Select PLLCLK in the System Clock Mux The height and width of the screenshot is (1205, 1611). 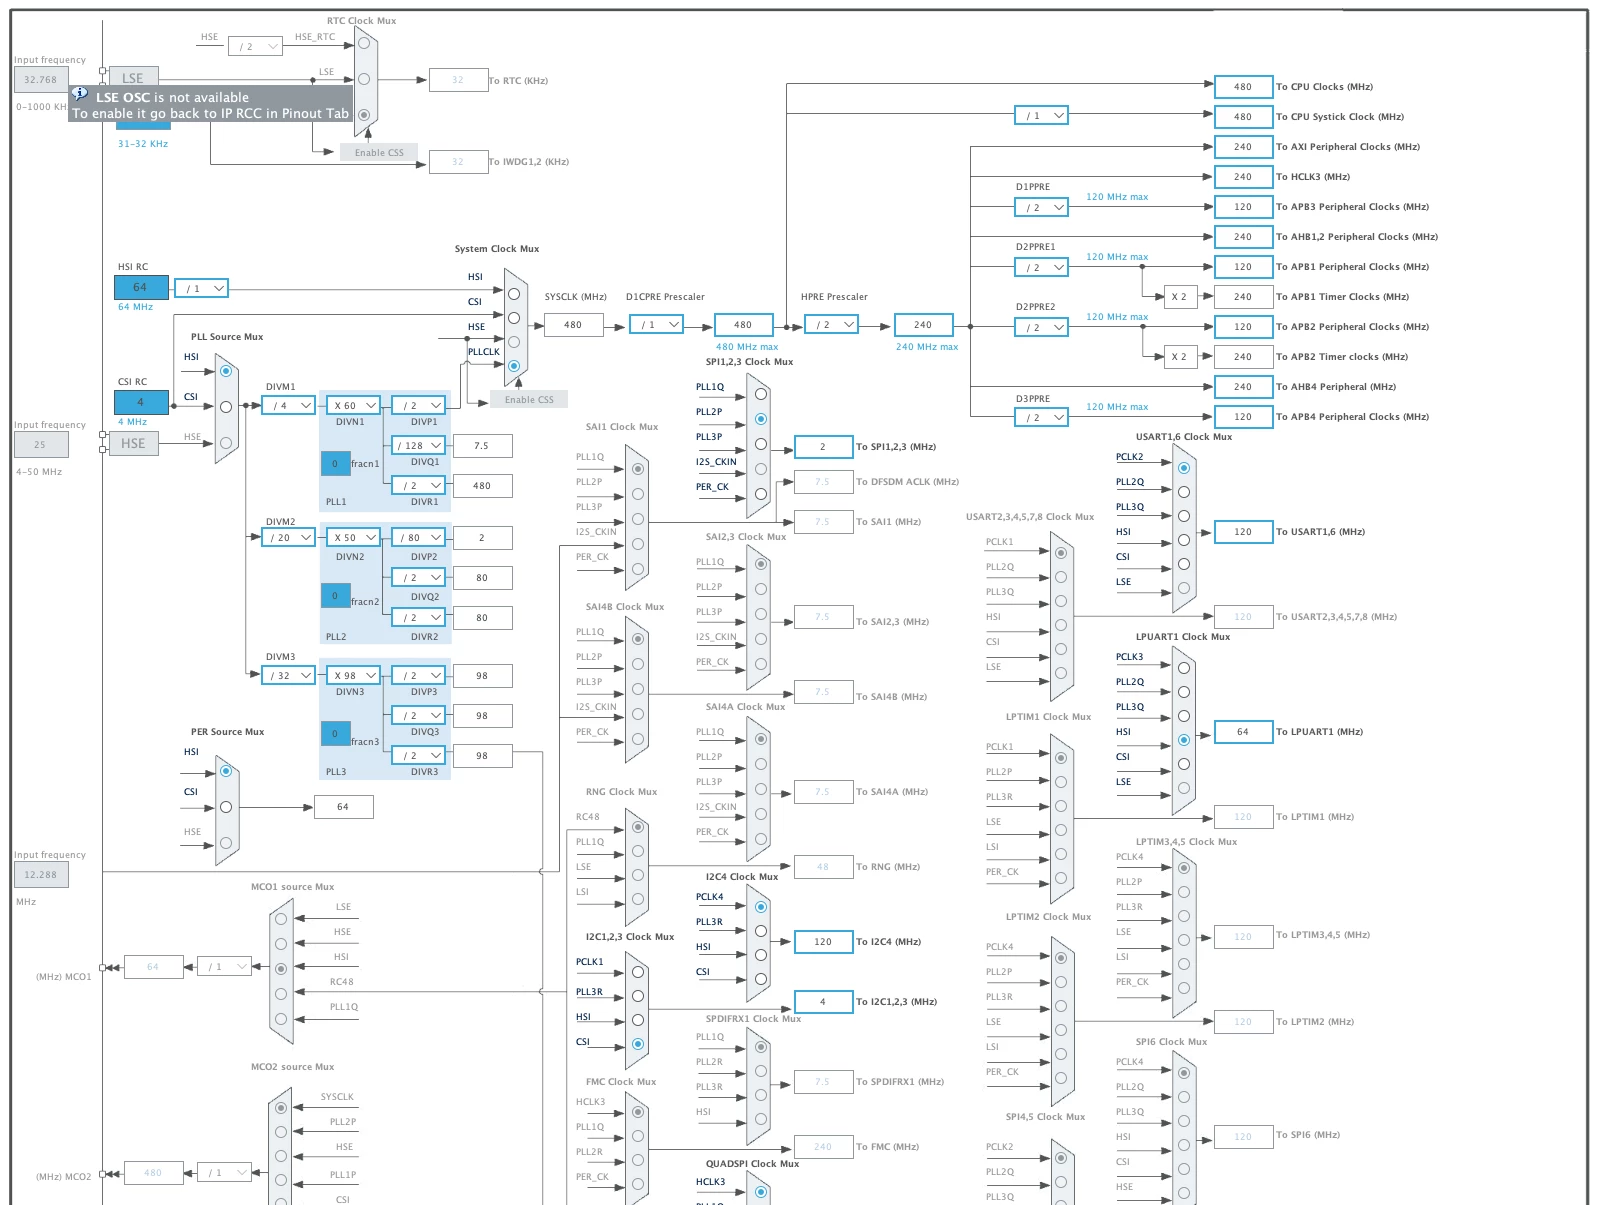coord(514,366)
